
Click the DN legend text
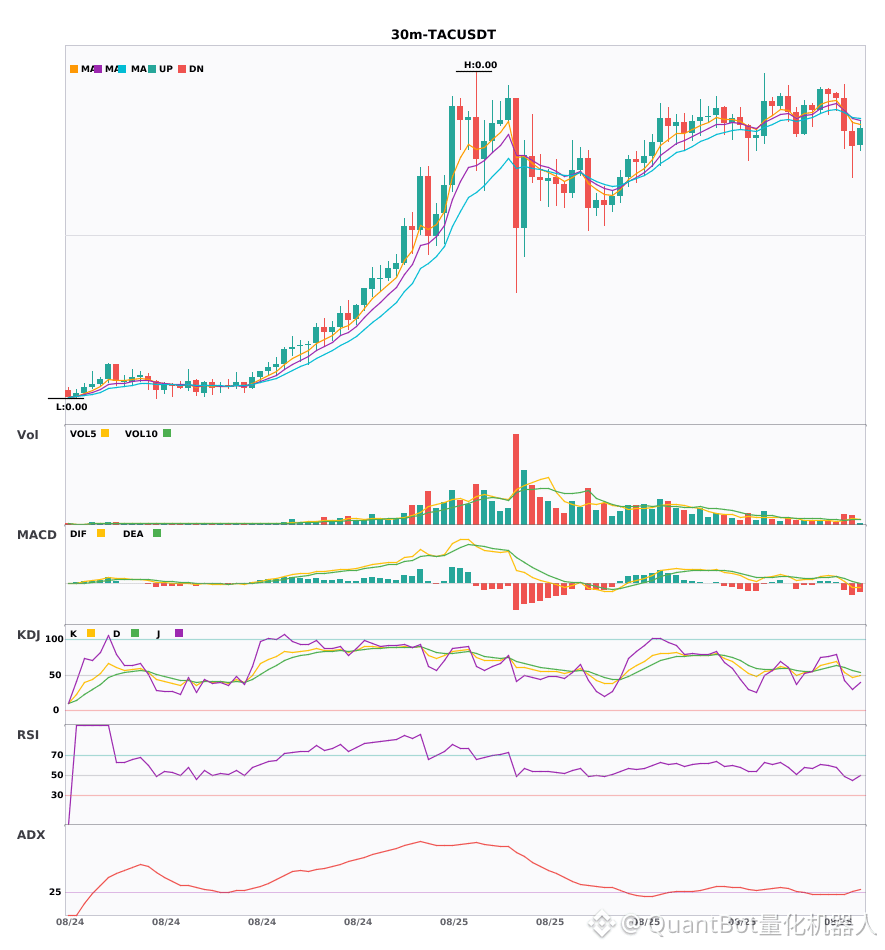(x=196, y=69)
